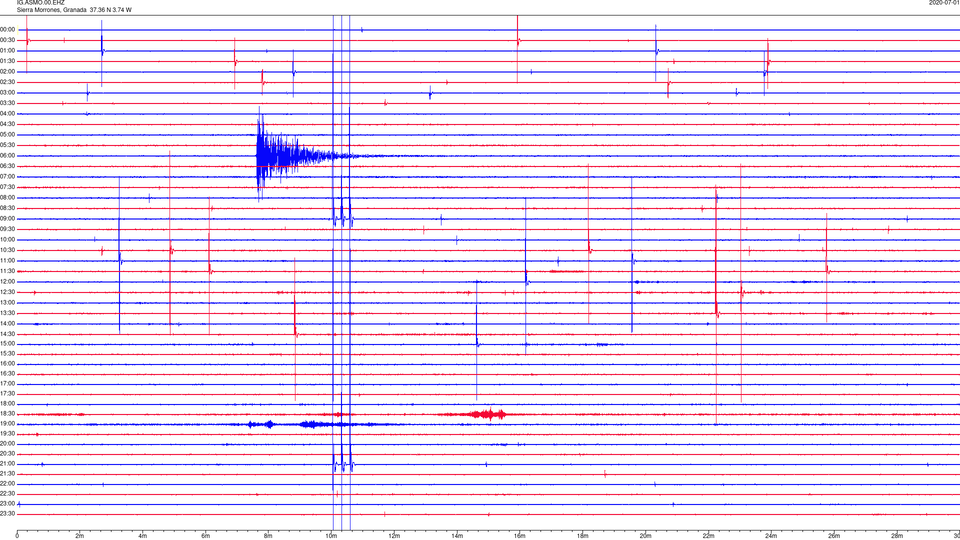This screenshot has height=540, width=960.
Task: Click the 15:30 time label
Action: pos(8,354)
